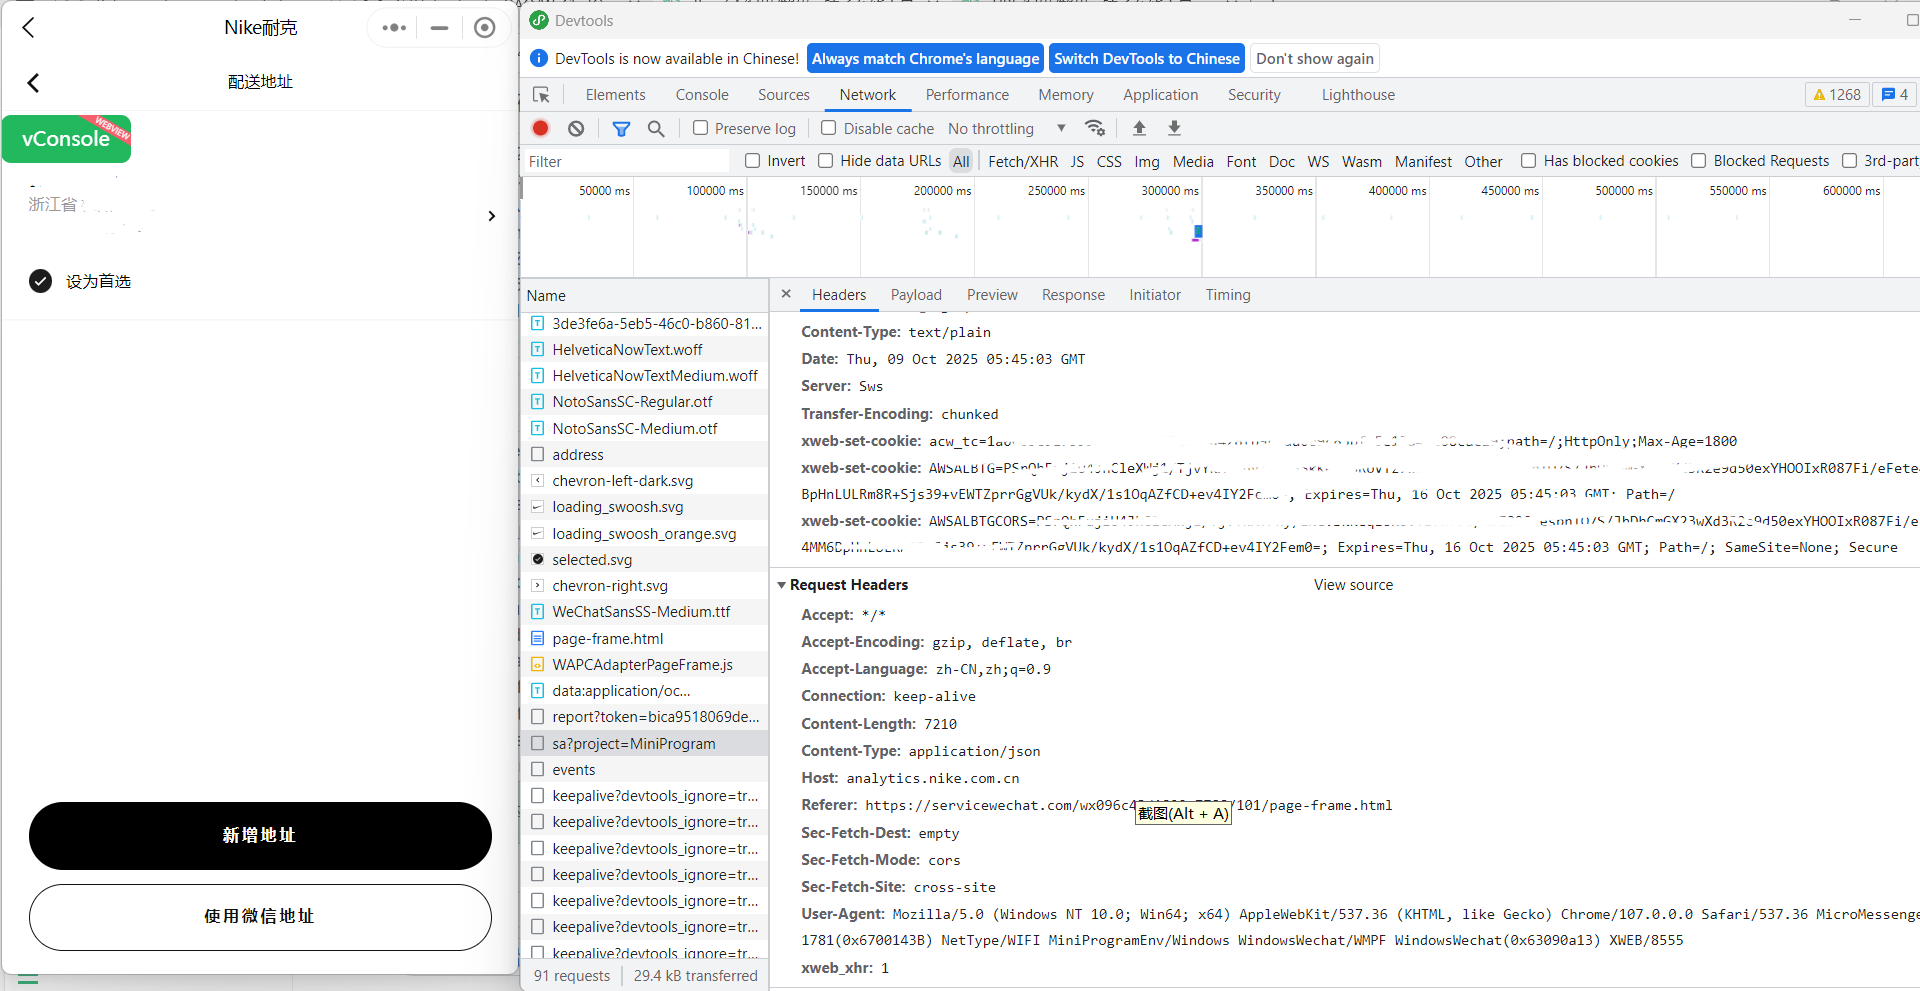Tick the Invert filter checkbox
Viewport: 1920px width, 991px height.
click(753, 161)
